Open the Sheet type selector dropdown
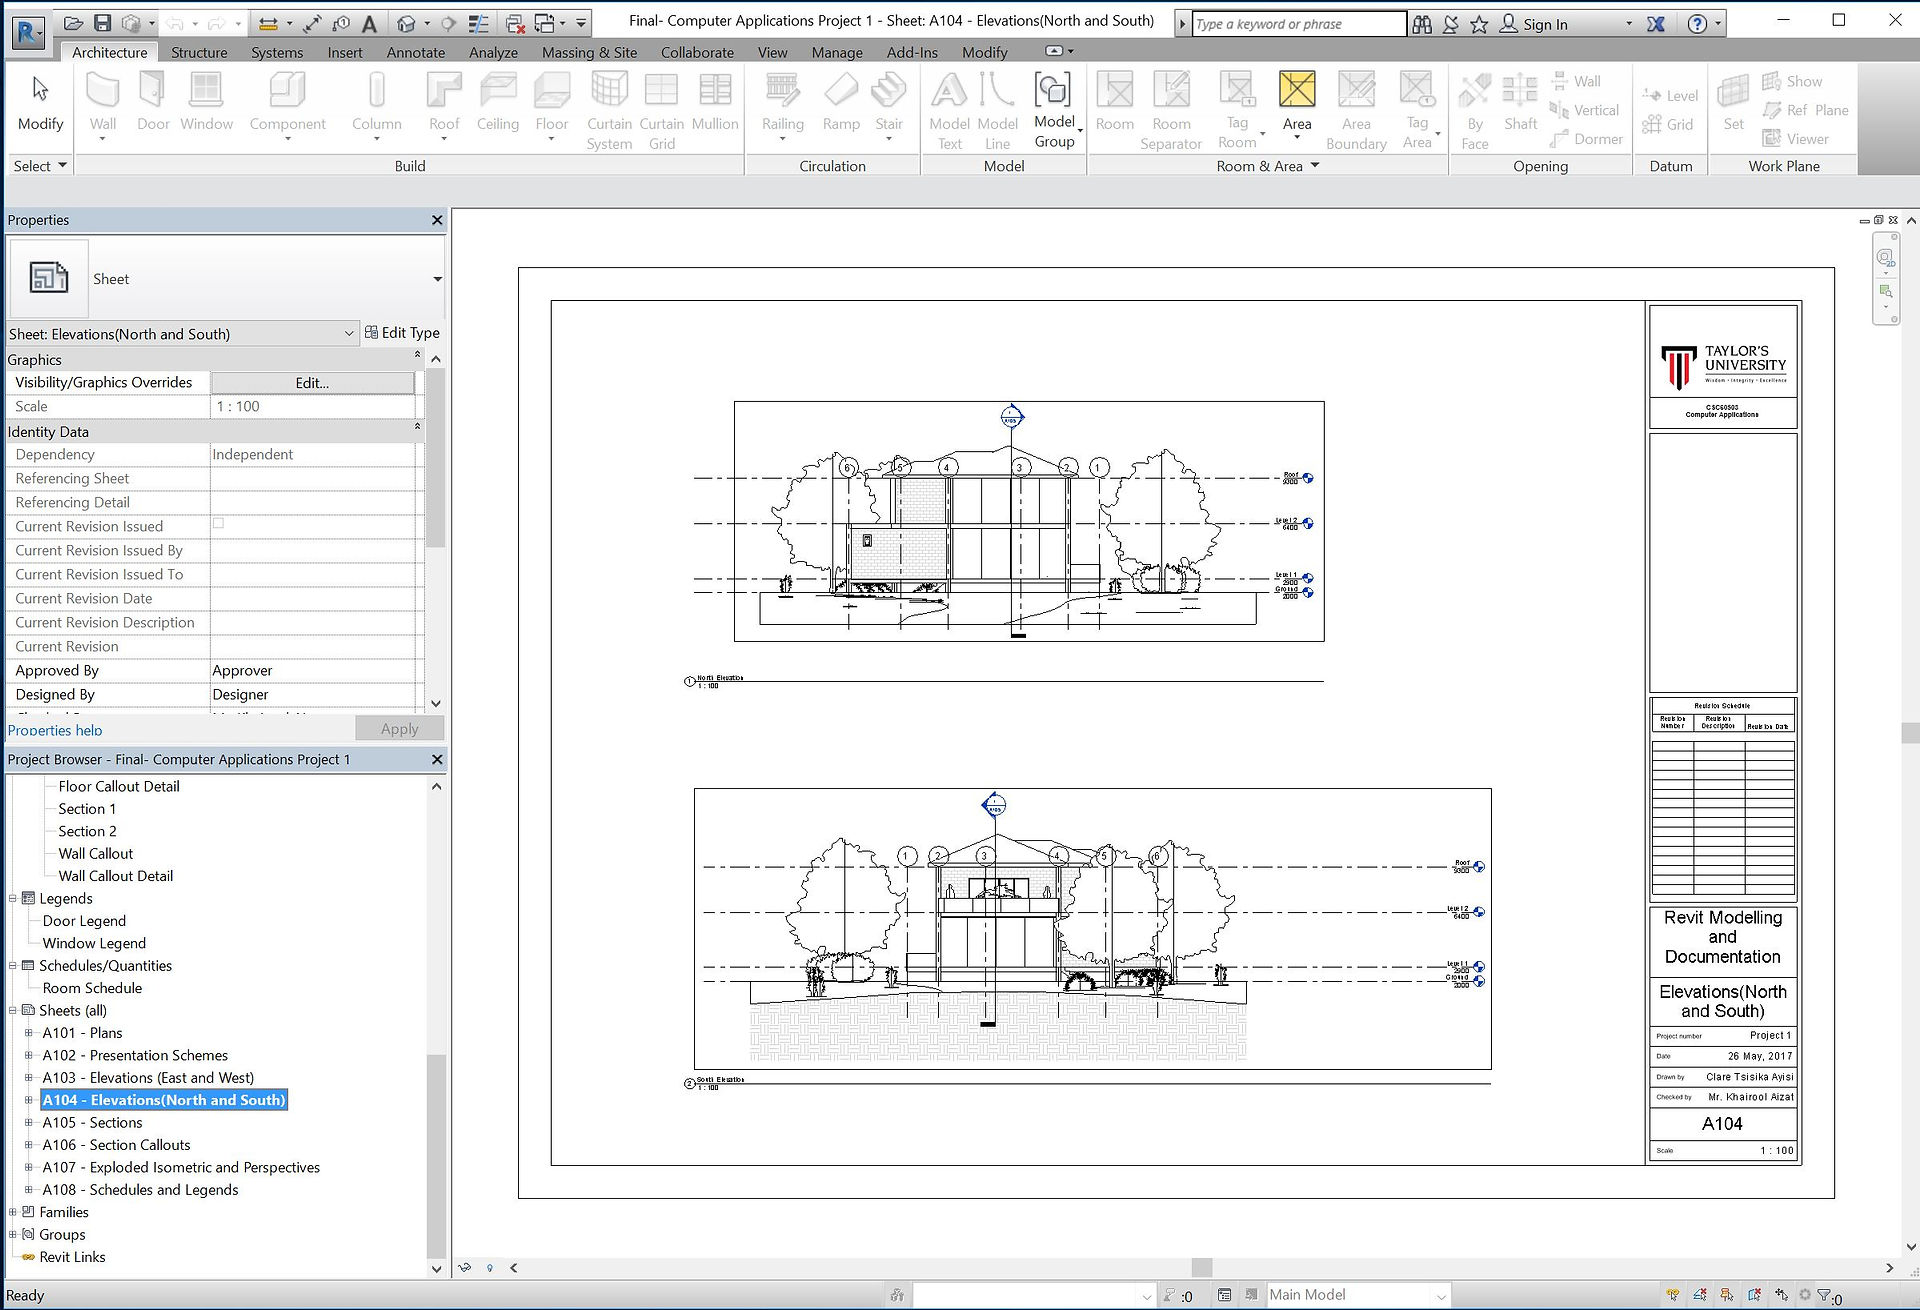Image resolution: width=1920 pixels, height=1310 pixels. (437, 279)
